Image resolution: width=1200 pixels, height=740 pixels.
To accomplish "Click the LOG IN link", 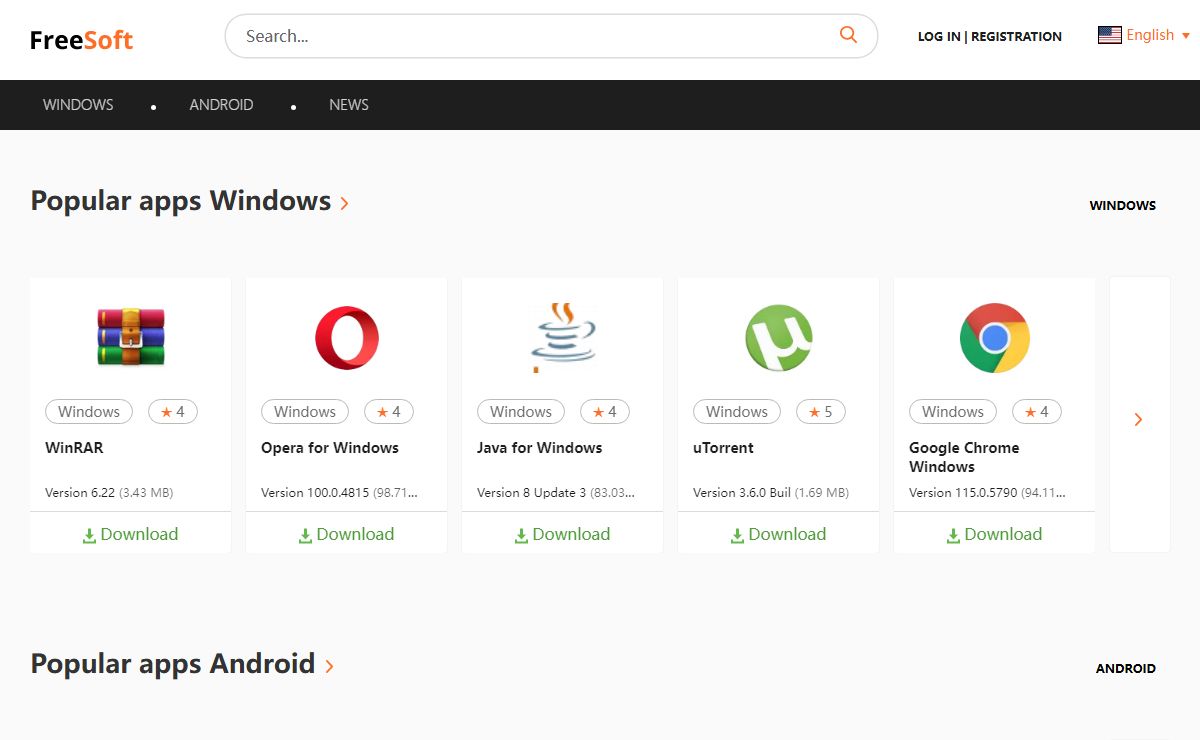I will click(939, 36).
